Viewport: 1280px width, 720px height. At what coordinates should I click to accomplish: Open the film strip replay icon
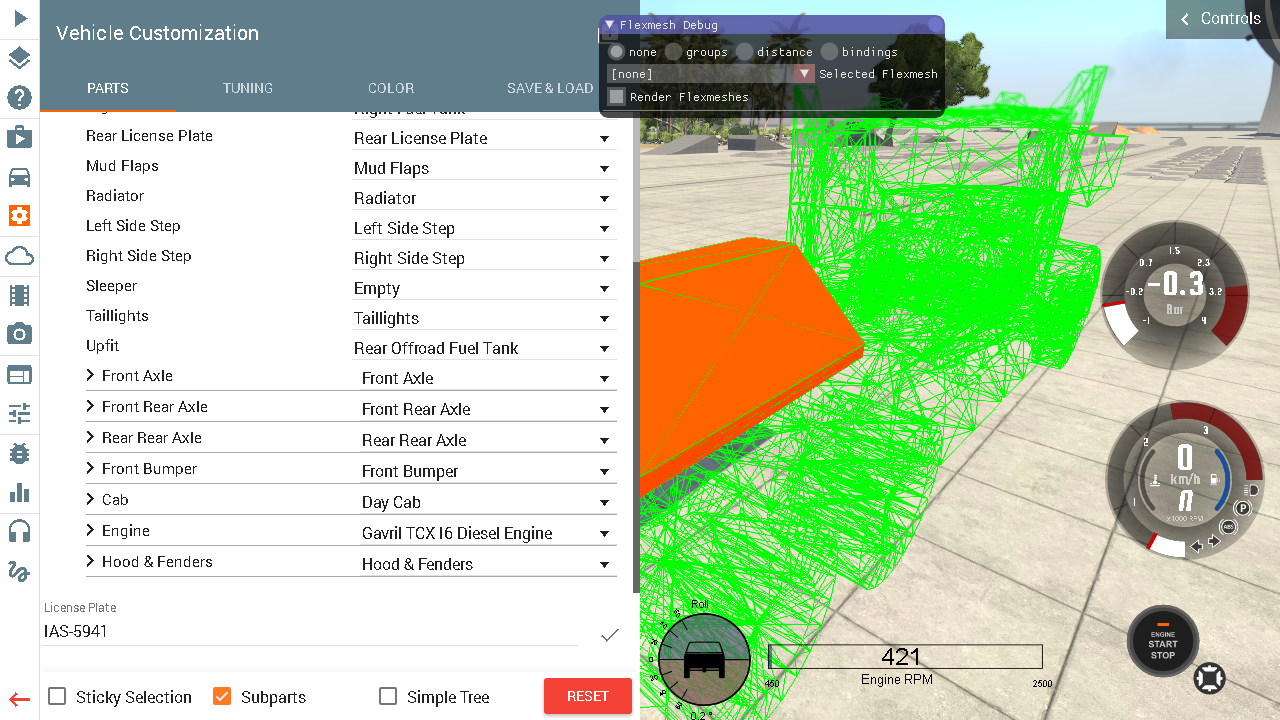tap(19, 296)
